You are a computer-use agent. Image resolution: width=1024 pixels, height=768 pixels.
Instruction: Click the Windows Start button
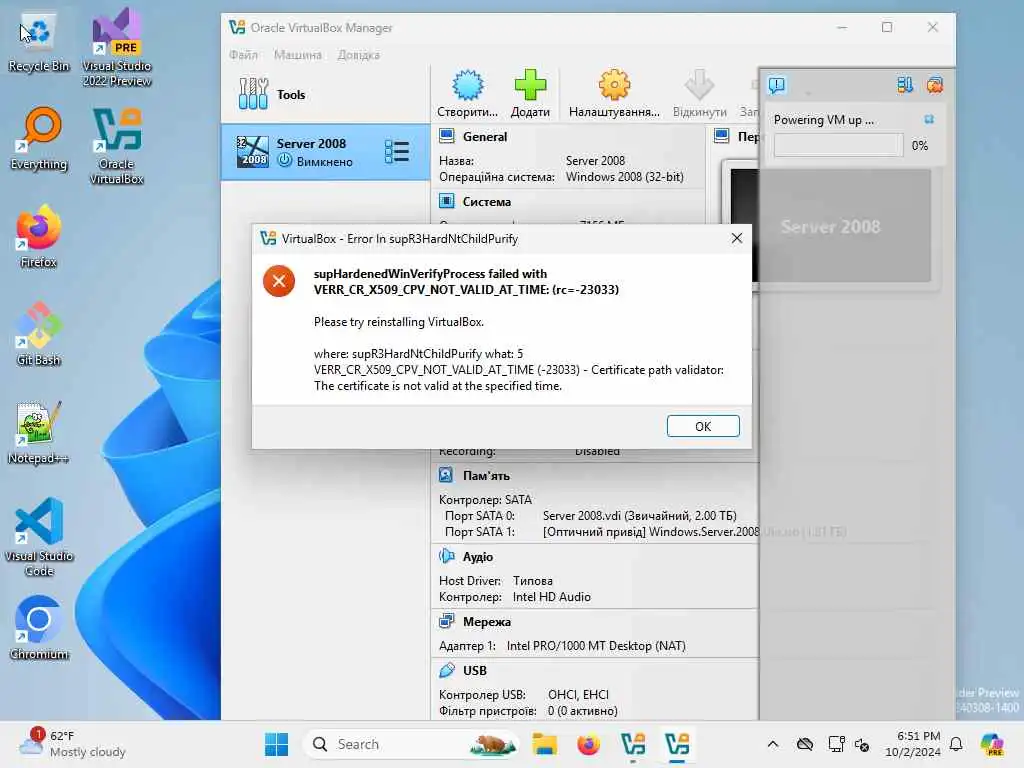(x=276, y=744)
